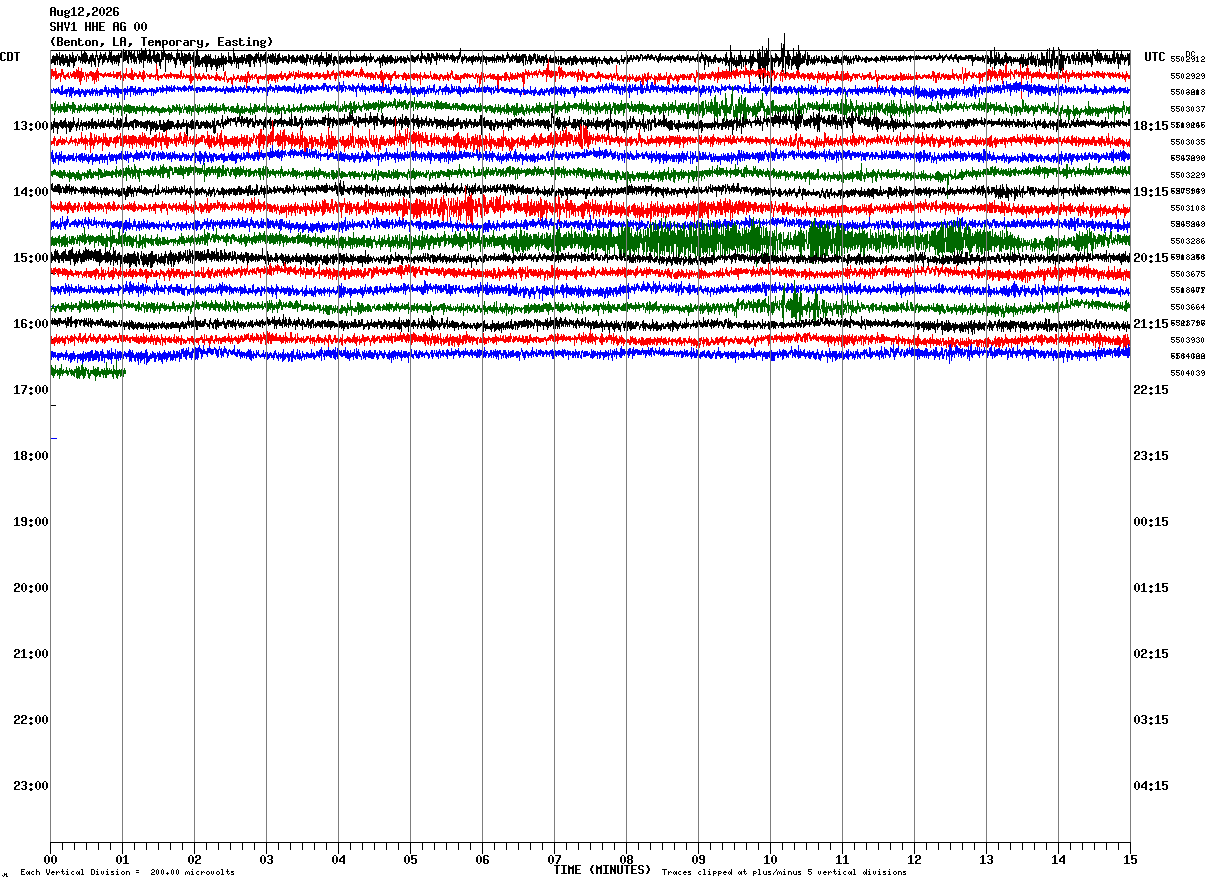1210x886 pixels.
Task: Click the Each Vertical Division 200.00 microvolts note
Action: click(128, 873)
